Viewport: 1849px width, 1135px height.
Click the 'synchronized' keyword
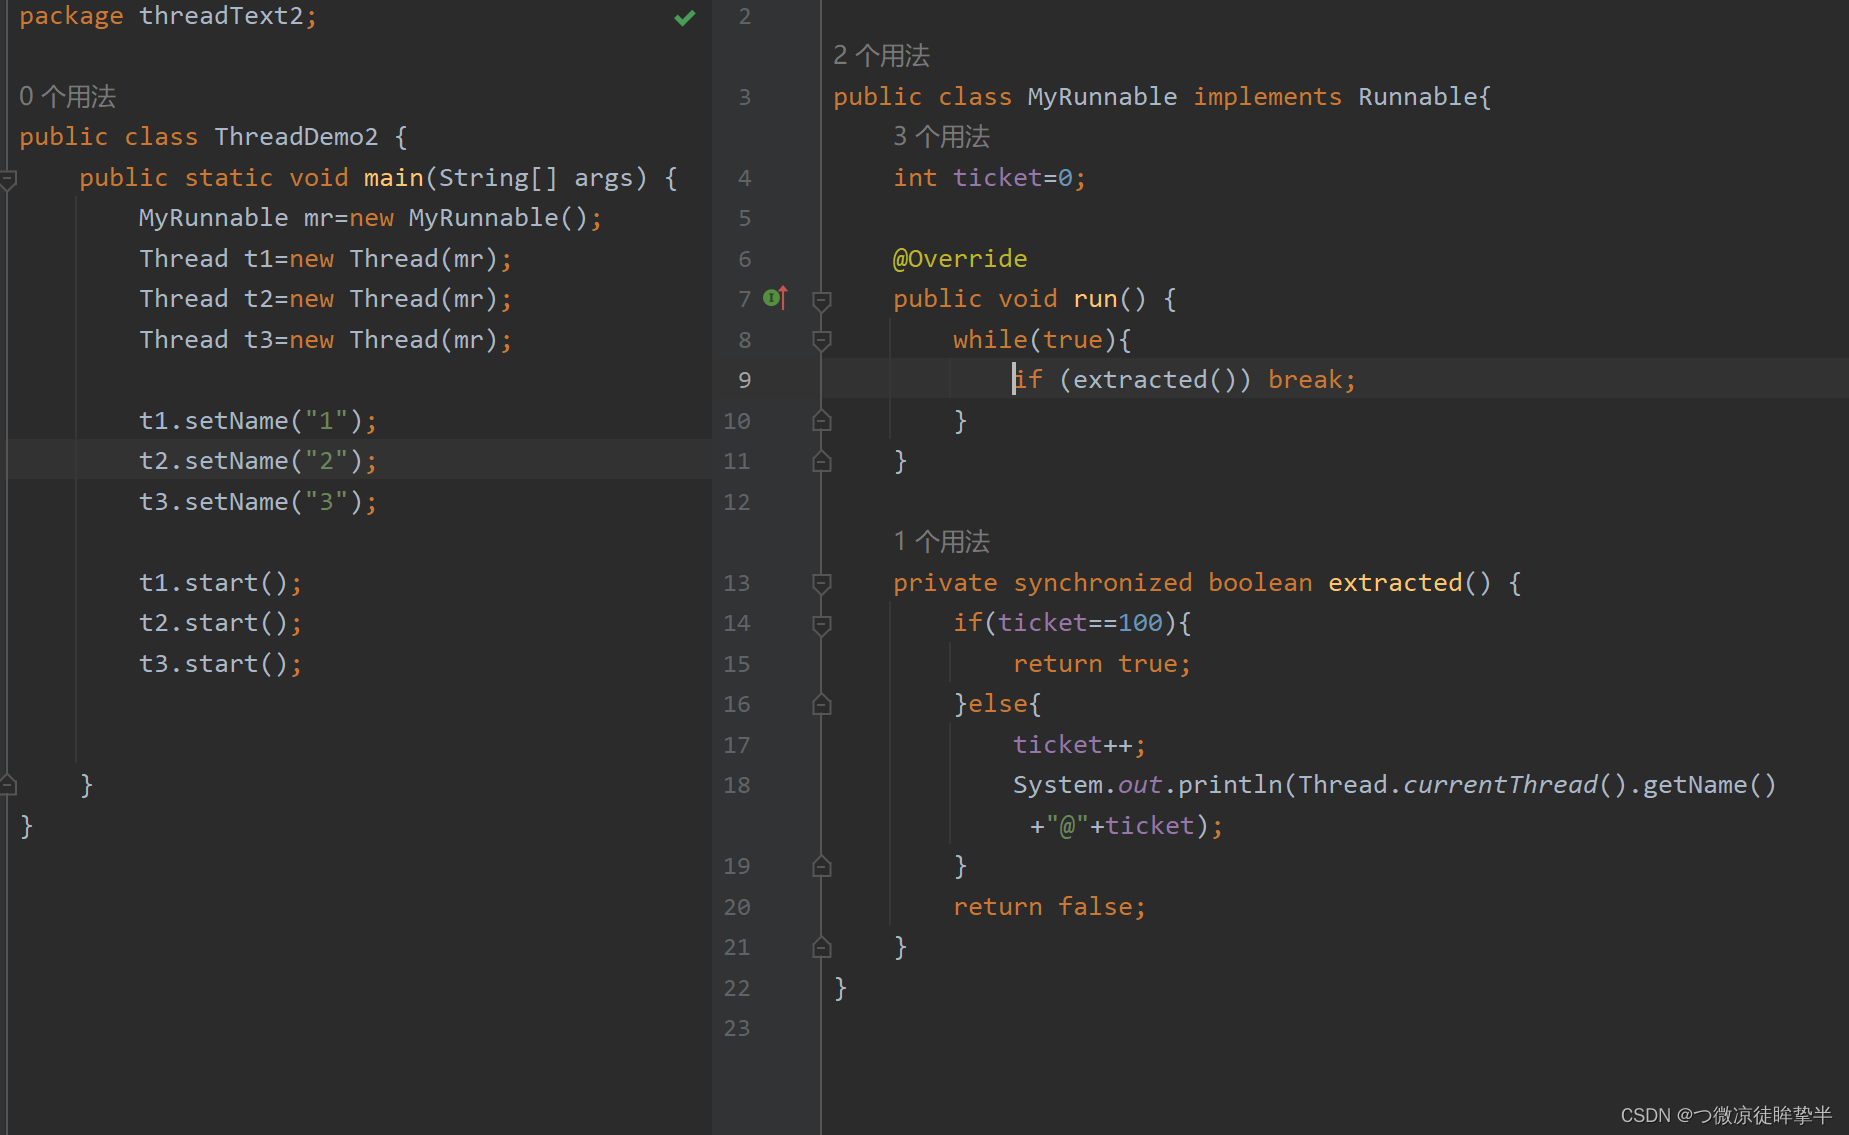point(1102,583)
